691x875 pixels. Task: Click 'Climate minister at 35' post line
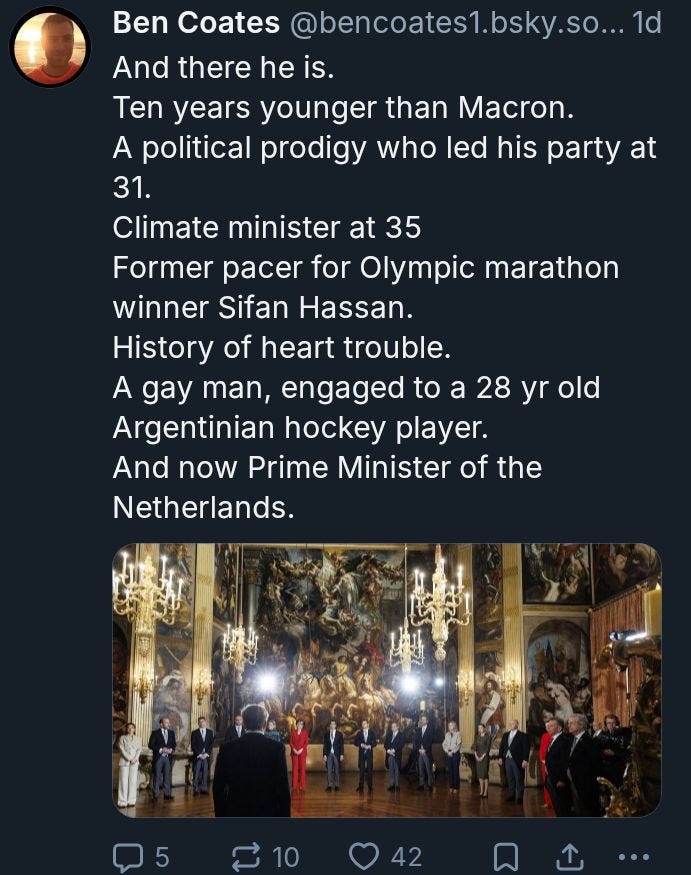(266, 228)
